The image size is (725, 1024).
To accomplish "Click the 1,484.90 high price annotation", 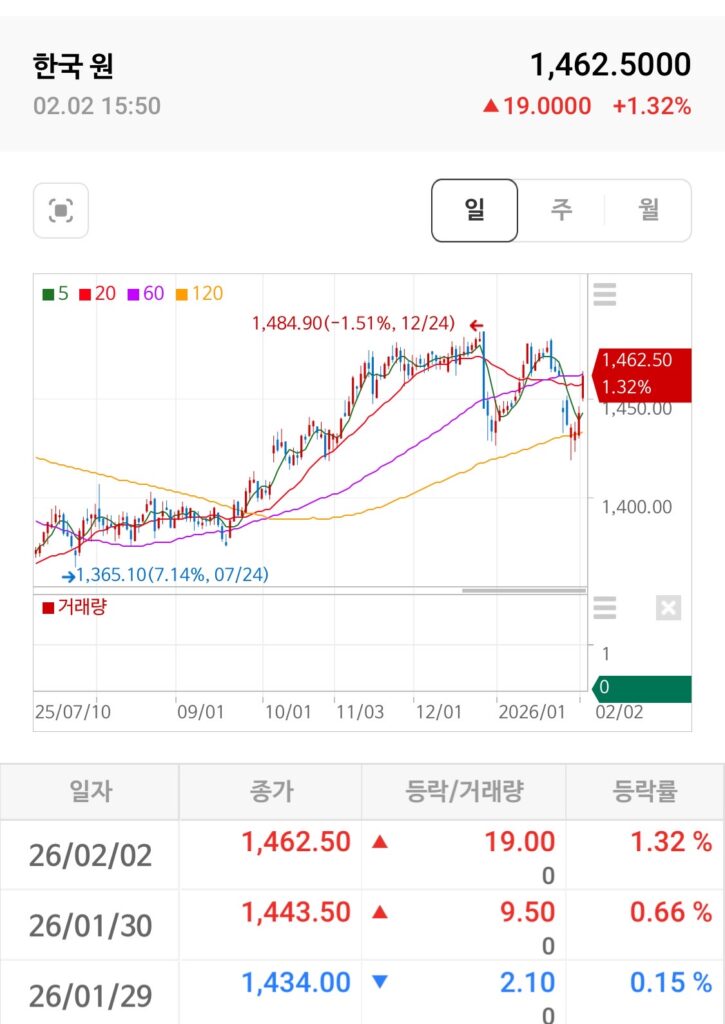I will click(x=353, y=324).
